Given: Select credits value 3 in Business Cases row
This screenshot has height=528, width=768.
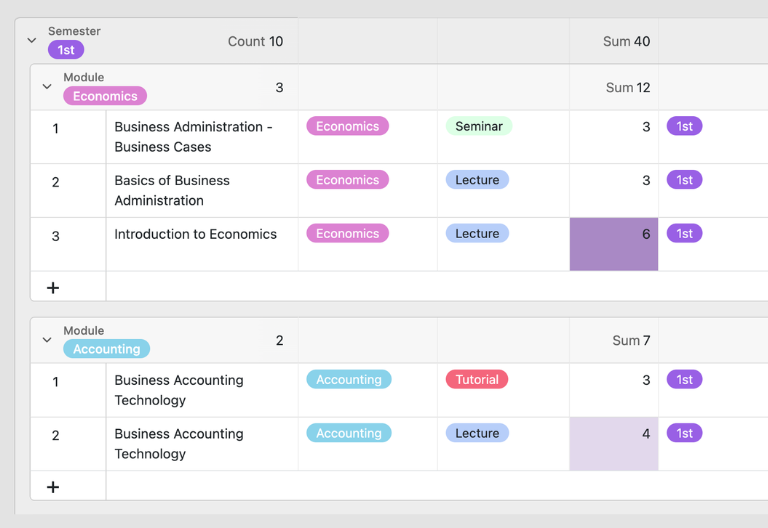Looking at the screenshot, I should 646,127.
